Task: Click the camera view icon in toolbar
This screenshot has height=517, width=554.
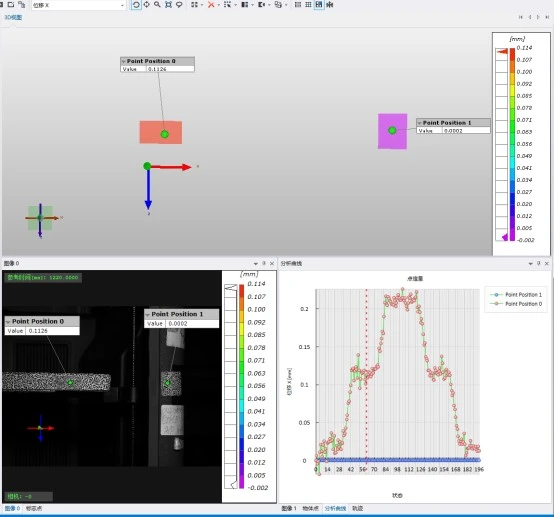Action: click(261, 5)
